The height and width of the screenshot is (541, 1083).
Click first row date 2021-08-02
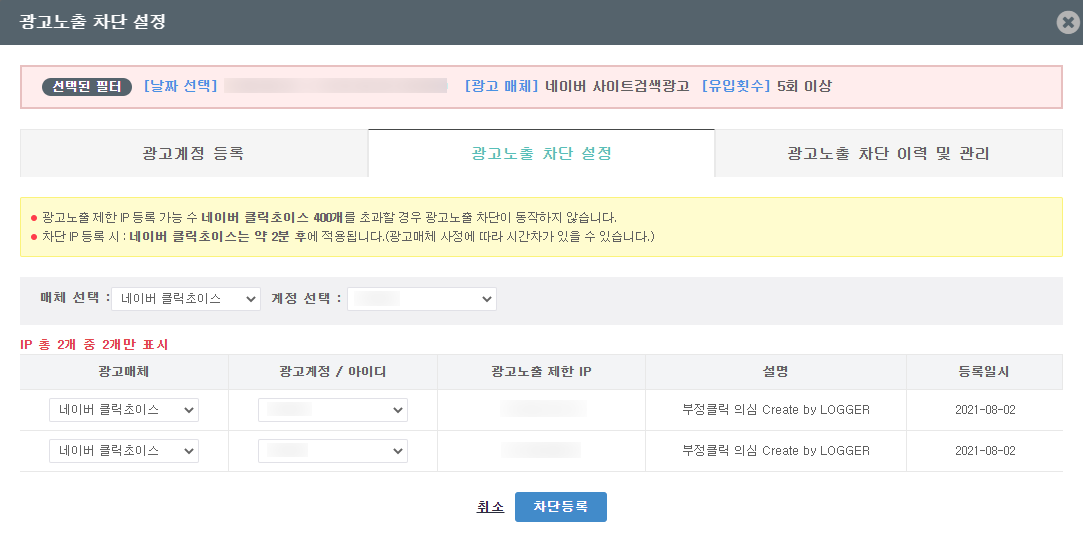coord(985,410)
